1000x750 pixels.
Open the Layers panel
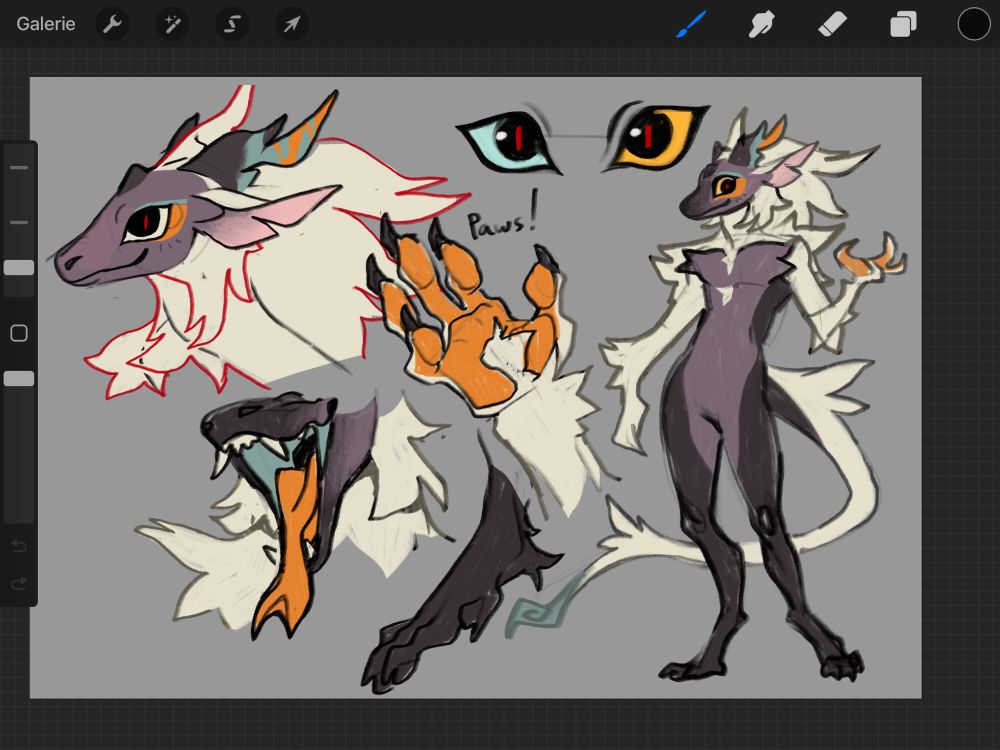pos(903,24)
